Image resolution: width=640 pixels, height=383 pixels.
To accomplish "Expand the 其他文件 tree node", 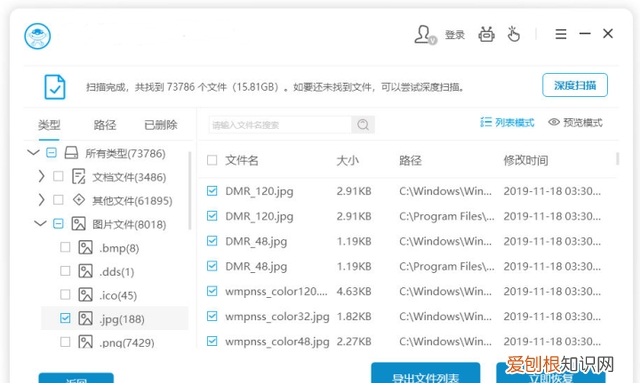I will [41, 200].
